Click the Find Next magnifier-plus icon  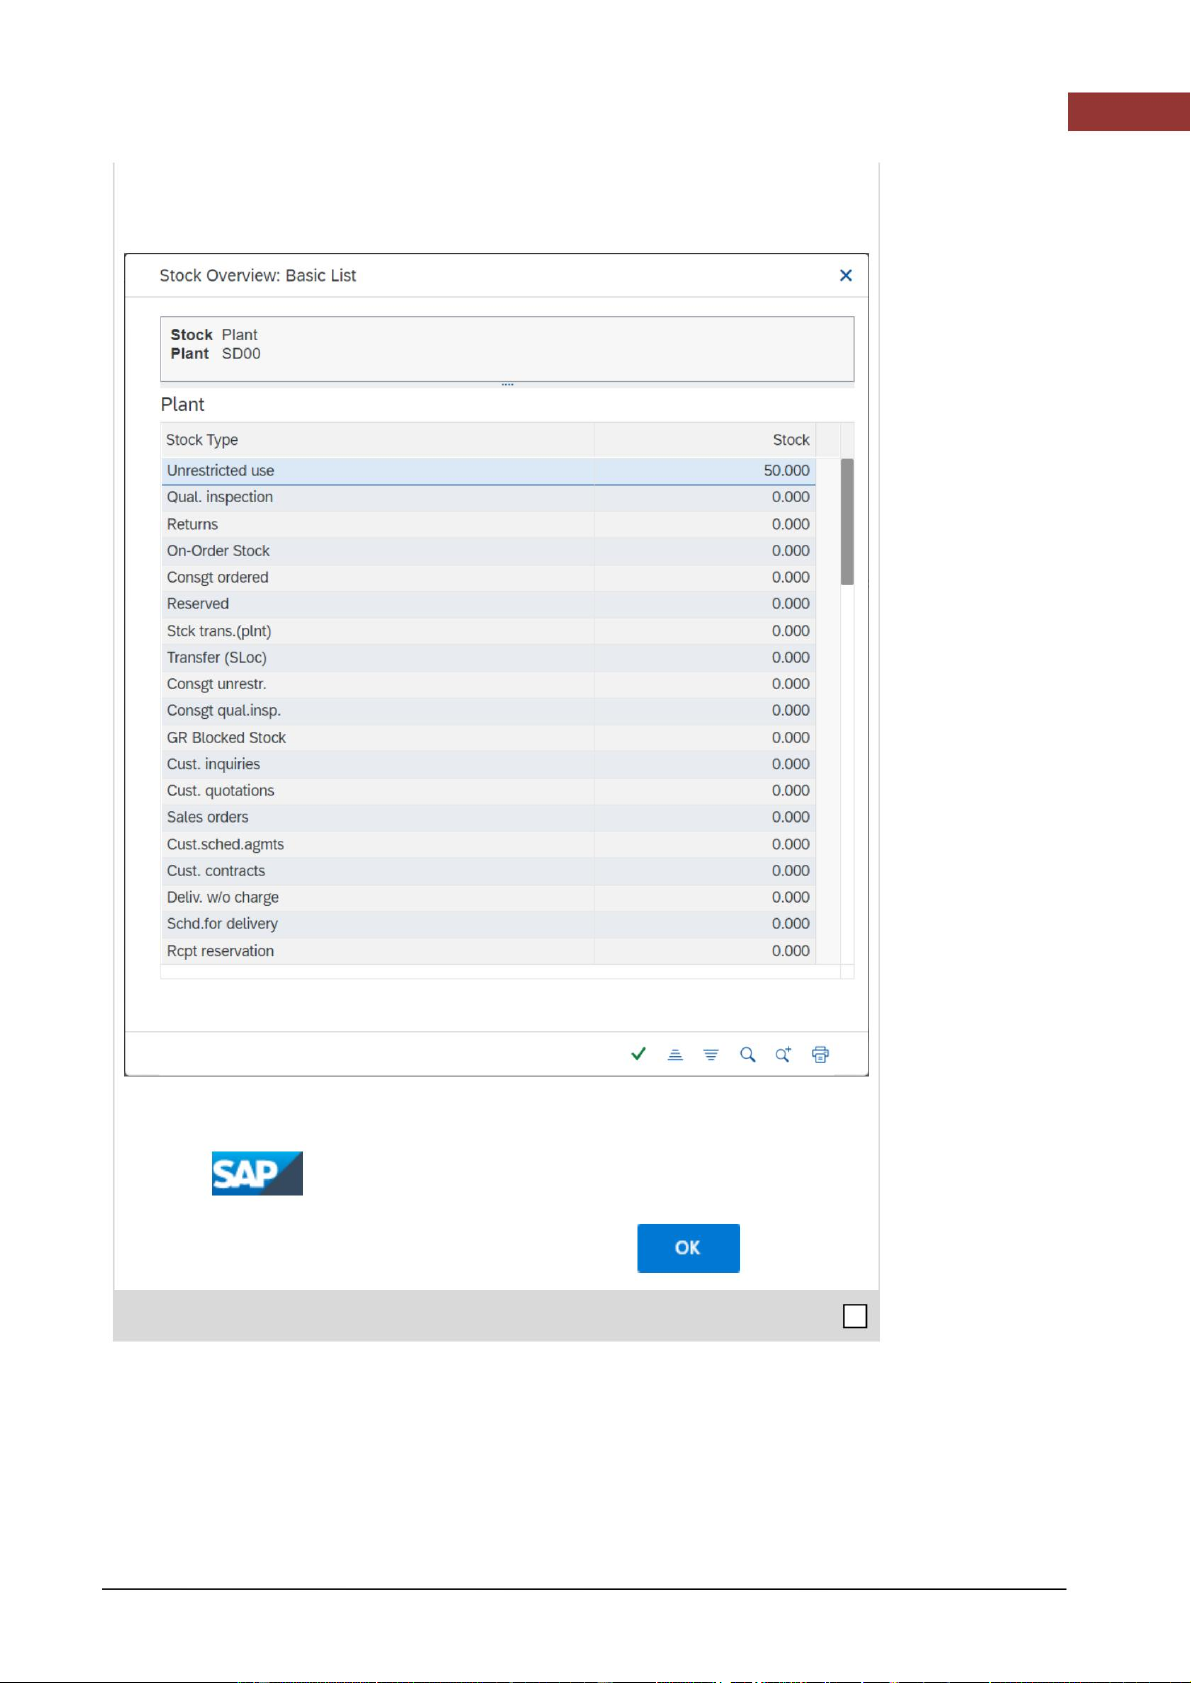[x=783, y=1055]
